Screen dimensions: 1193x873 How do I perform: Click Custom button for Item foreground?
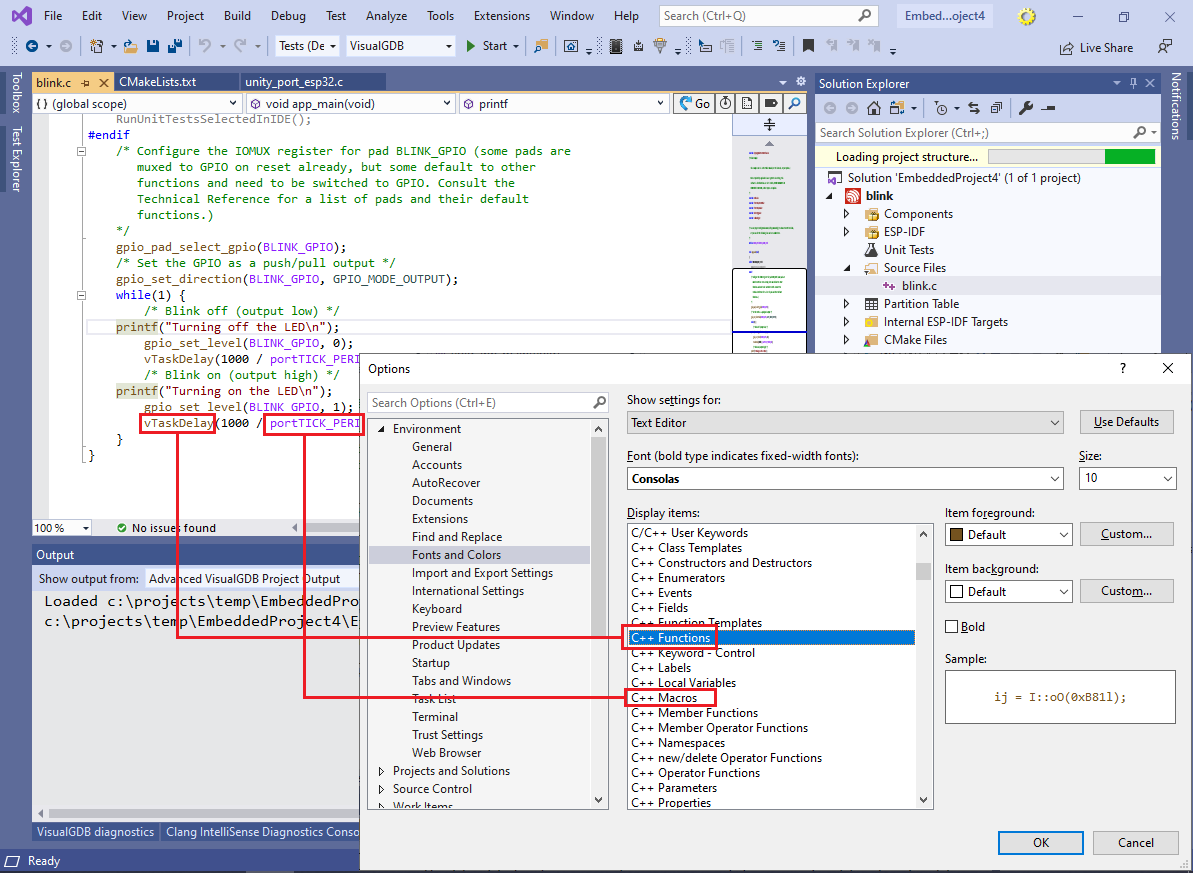coord(1126,534)
